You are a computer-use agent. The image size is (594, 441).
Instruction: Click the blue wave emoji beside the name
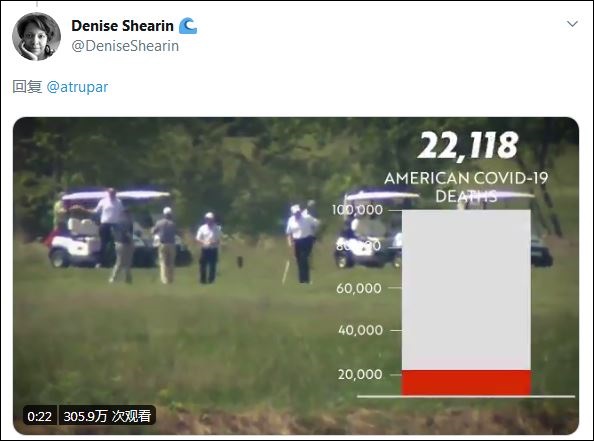(188, 26)
